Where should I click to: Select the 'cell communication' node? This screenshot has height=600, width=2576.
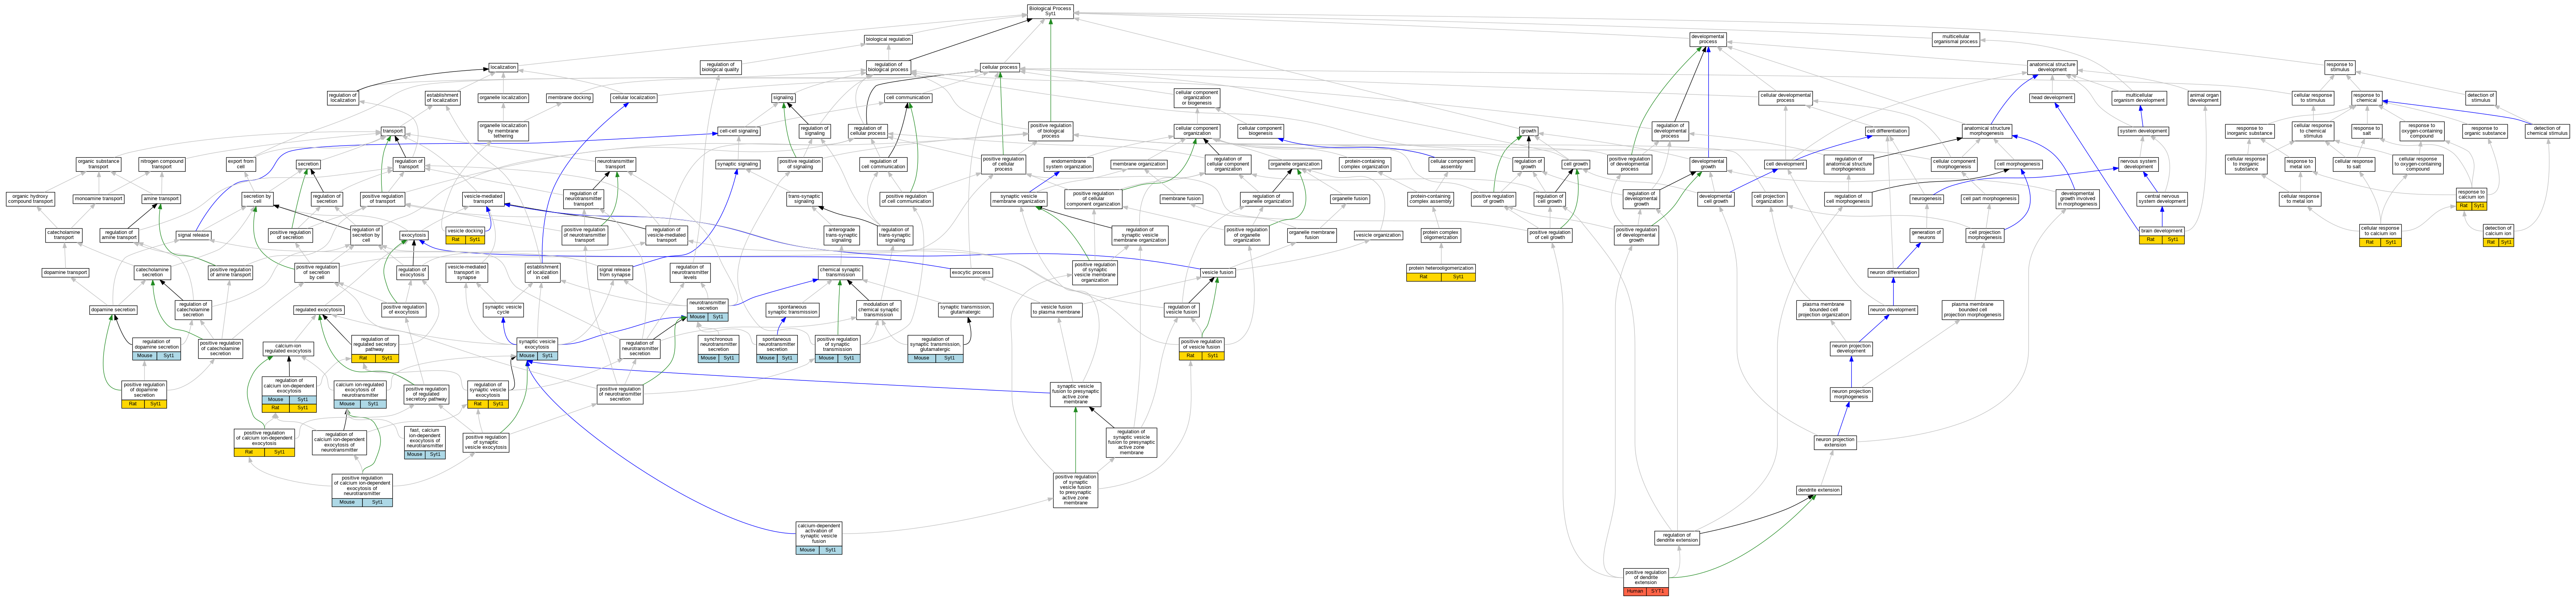(x=908, y=98)
